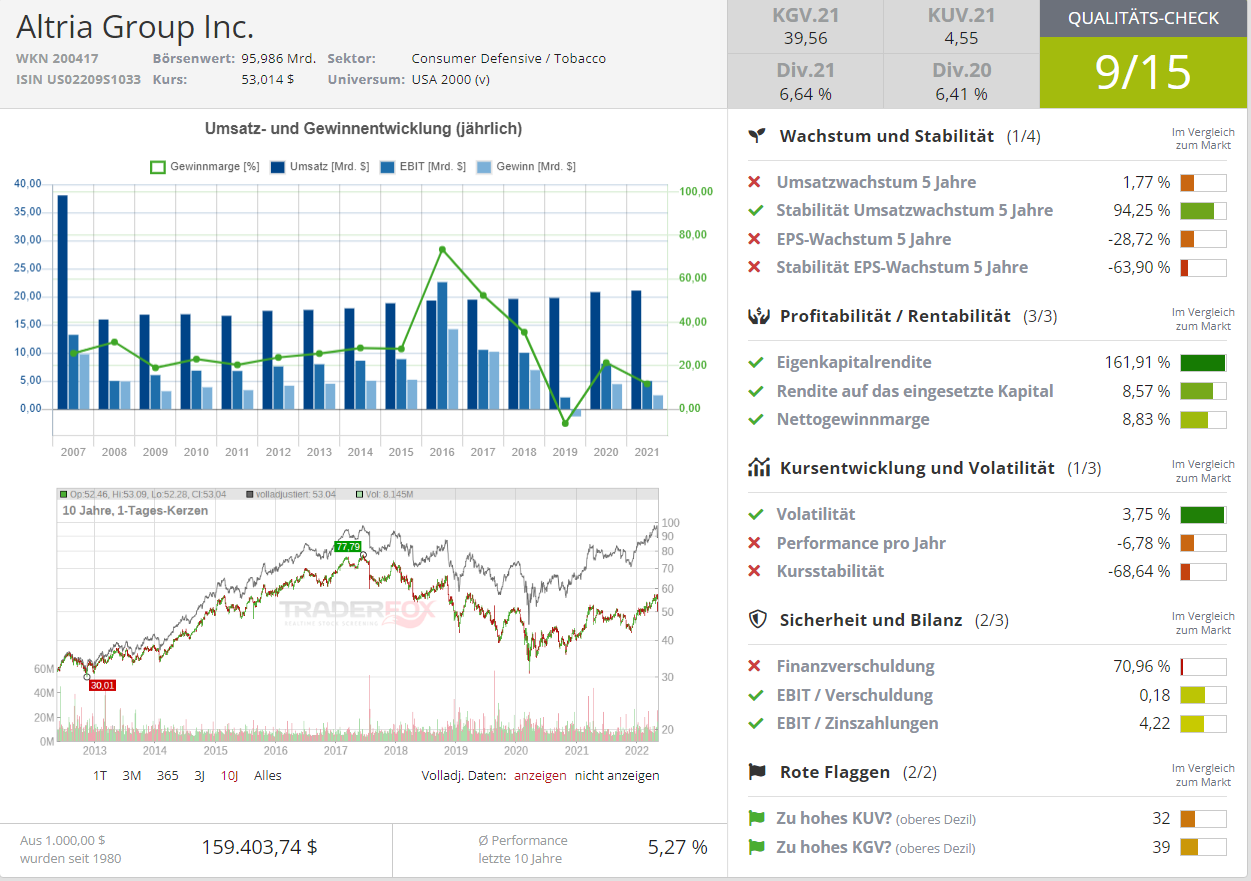Screen dimensions: 1251x881
Task: Select the 10J chart timeframe
Action: (229, 775)
